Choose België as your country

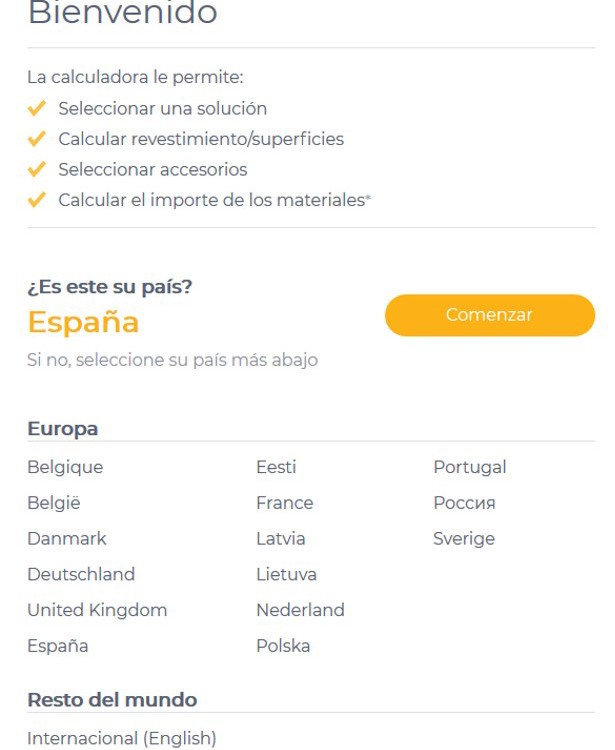point(52,503)
